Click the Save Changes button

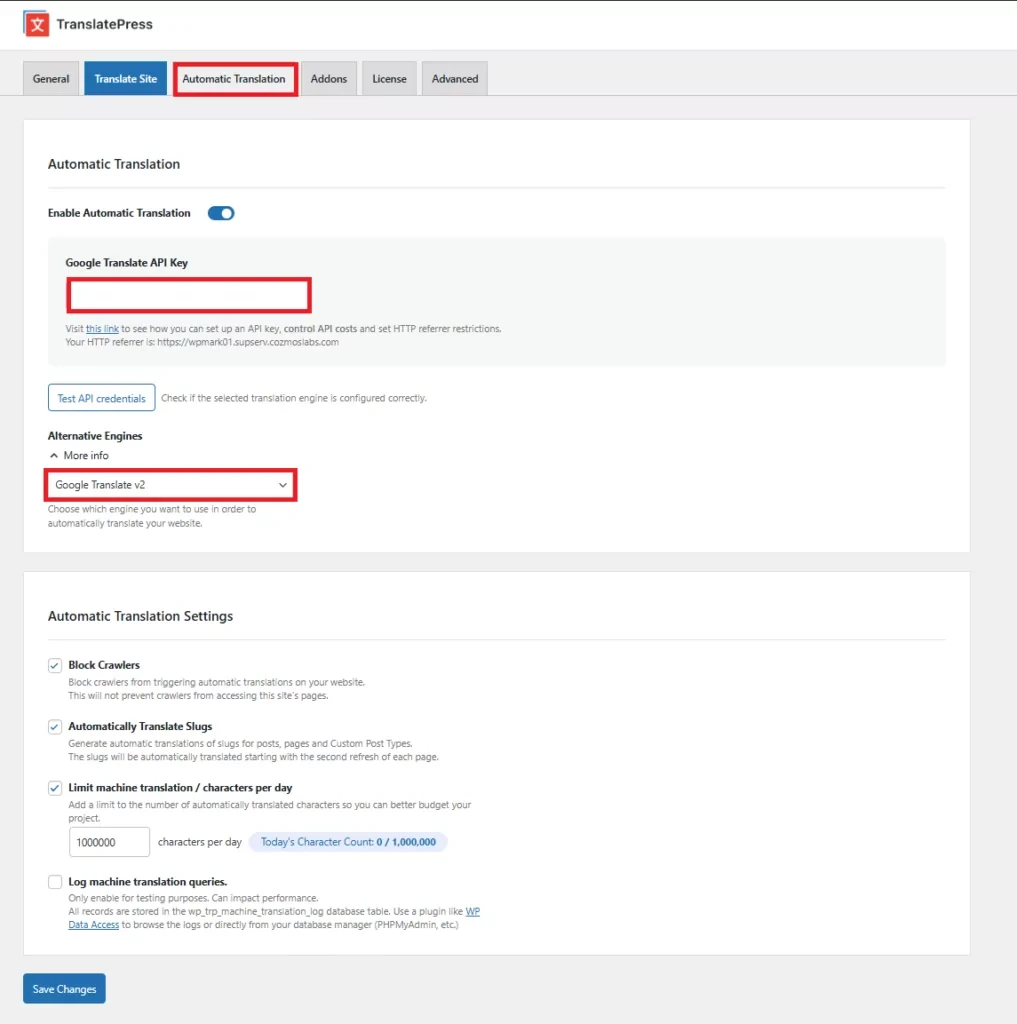tap(64, 989)
